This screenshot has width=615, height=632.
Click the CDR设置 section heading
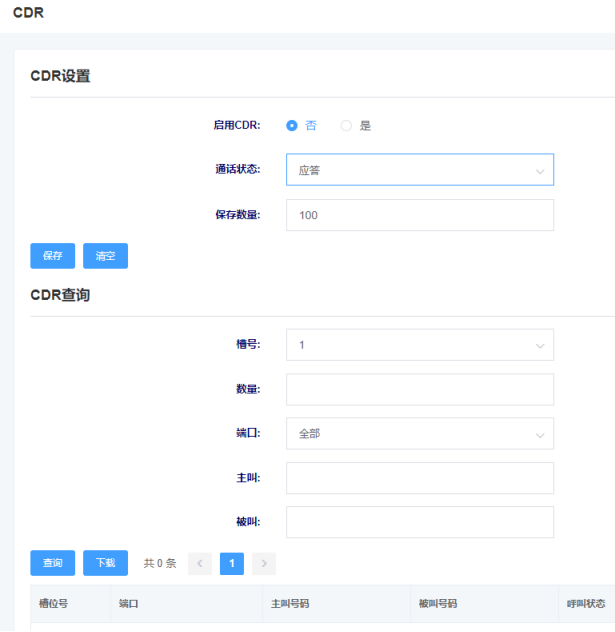coord(60,76)
